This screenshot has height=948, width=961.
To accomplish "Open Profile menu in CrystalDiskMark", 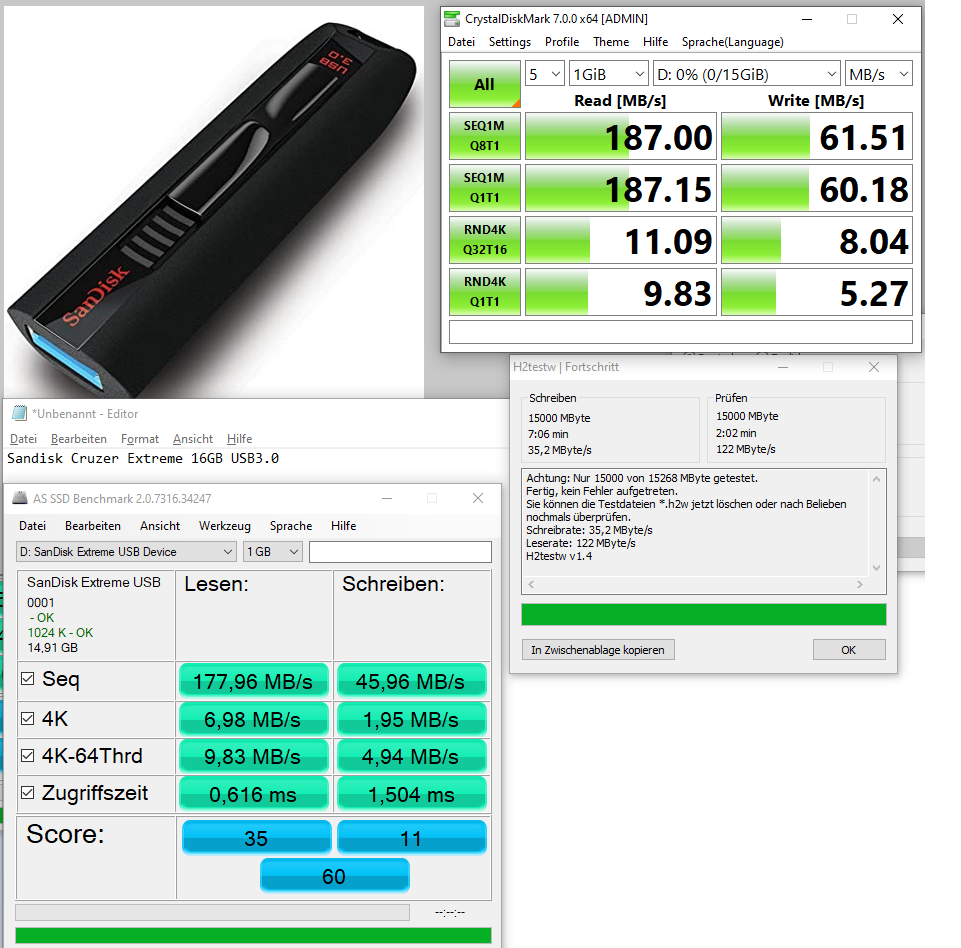I will (562, 42).
